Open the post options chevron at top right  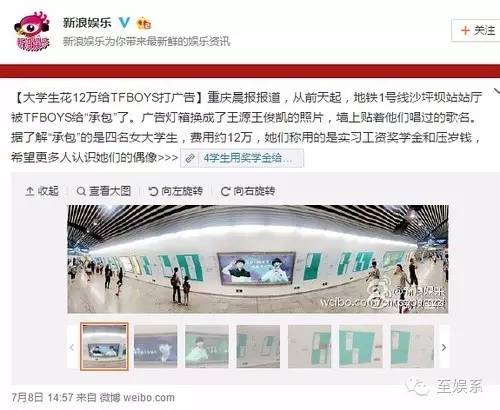[x=496, y=91]
